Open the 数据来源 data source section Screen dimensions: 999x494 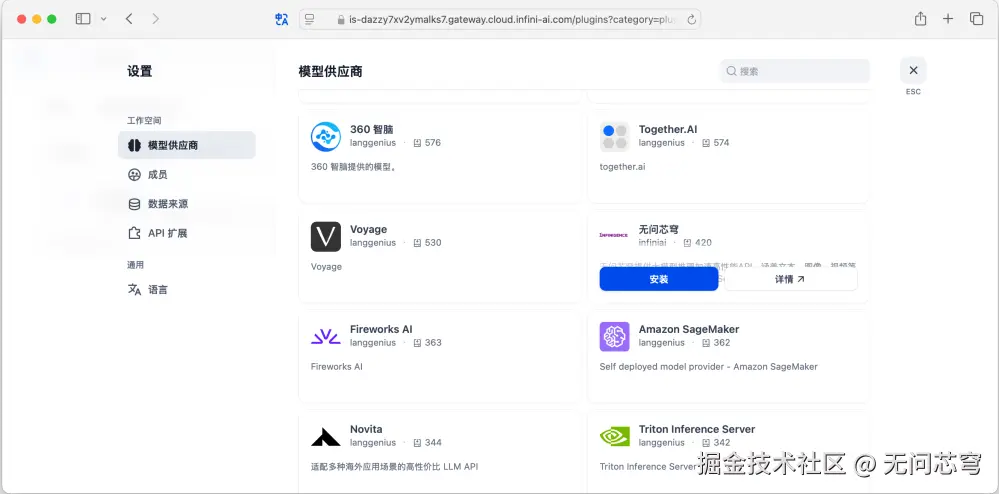(x=187, y=204)
